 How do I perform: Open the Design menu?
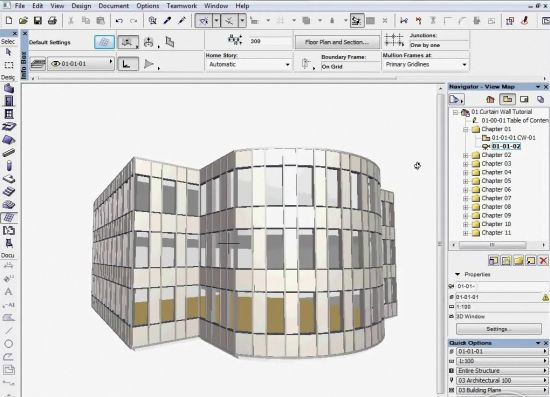coord(81,6)
